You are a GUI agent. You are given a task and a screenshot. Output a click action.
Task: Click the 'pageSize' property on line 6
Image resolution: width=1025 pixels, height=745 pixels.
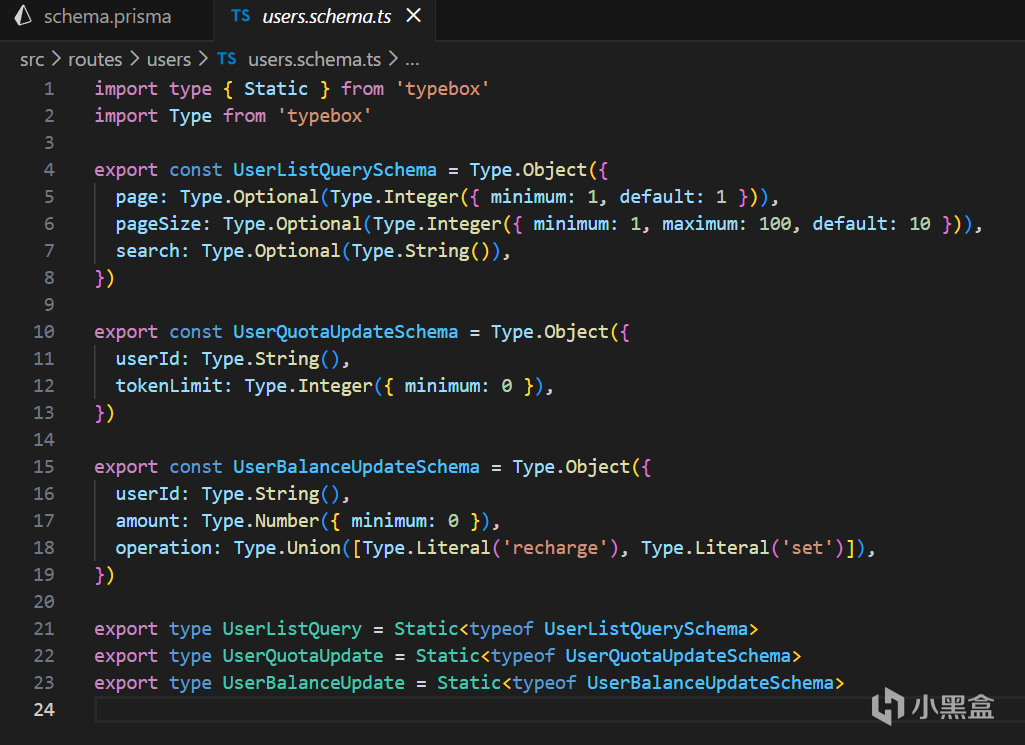click(x=158, y=224)
